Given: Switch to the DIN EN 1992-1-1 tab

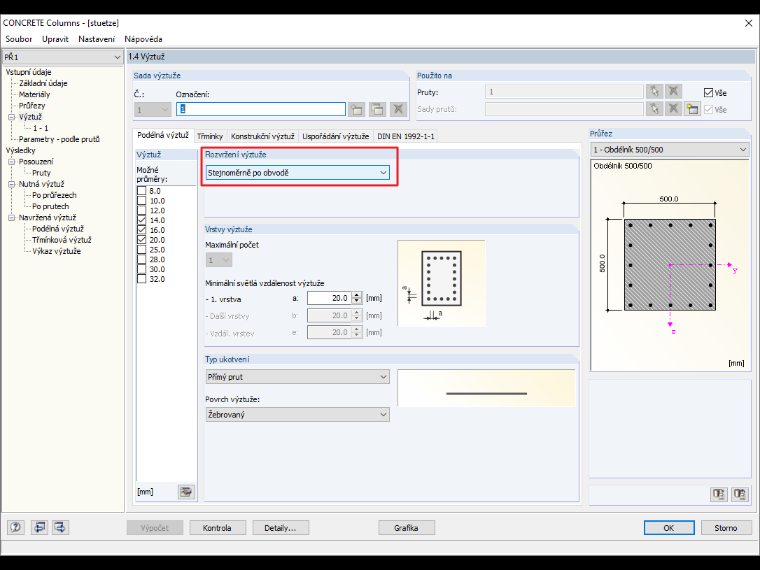Looking at the screenshot, I should 406,136.
